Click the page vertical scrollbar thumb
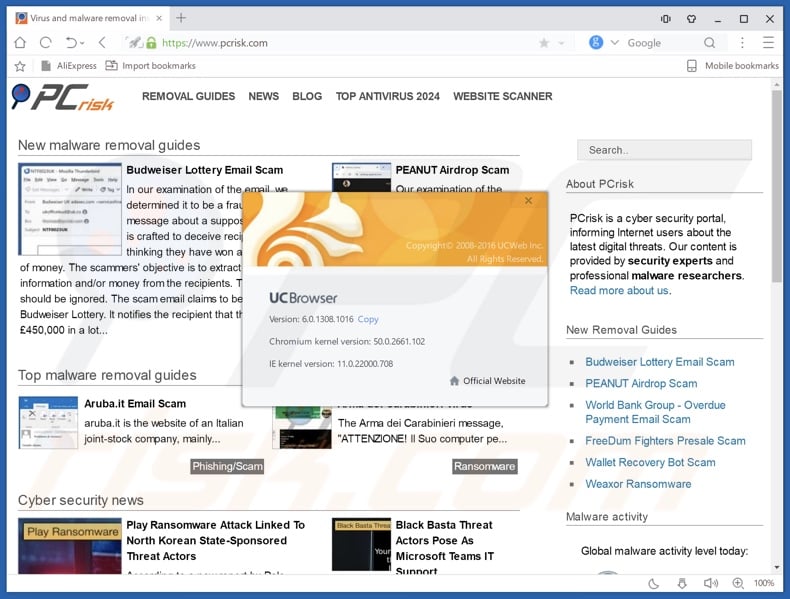Screen dimensions: 790x599 (777, 185)
